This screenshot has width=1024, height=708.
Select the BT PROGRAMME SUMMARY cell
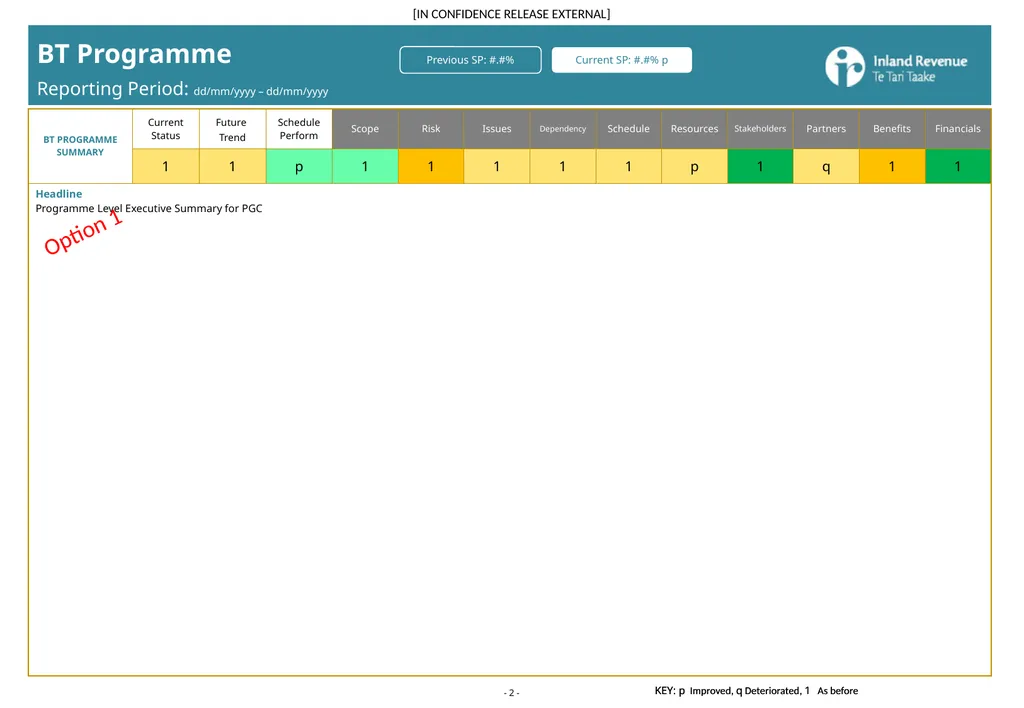[x=80, y=146]
